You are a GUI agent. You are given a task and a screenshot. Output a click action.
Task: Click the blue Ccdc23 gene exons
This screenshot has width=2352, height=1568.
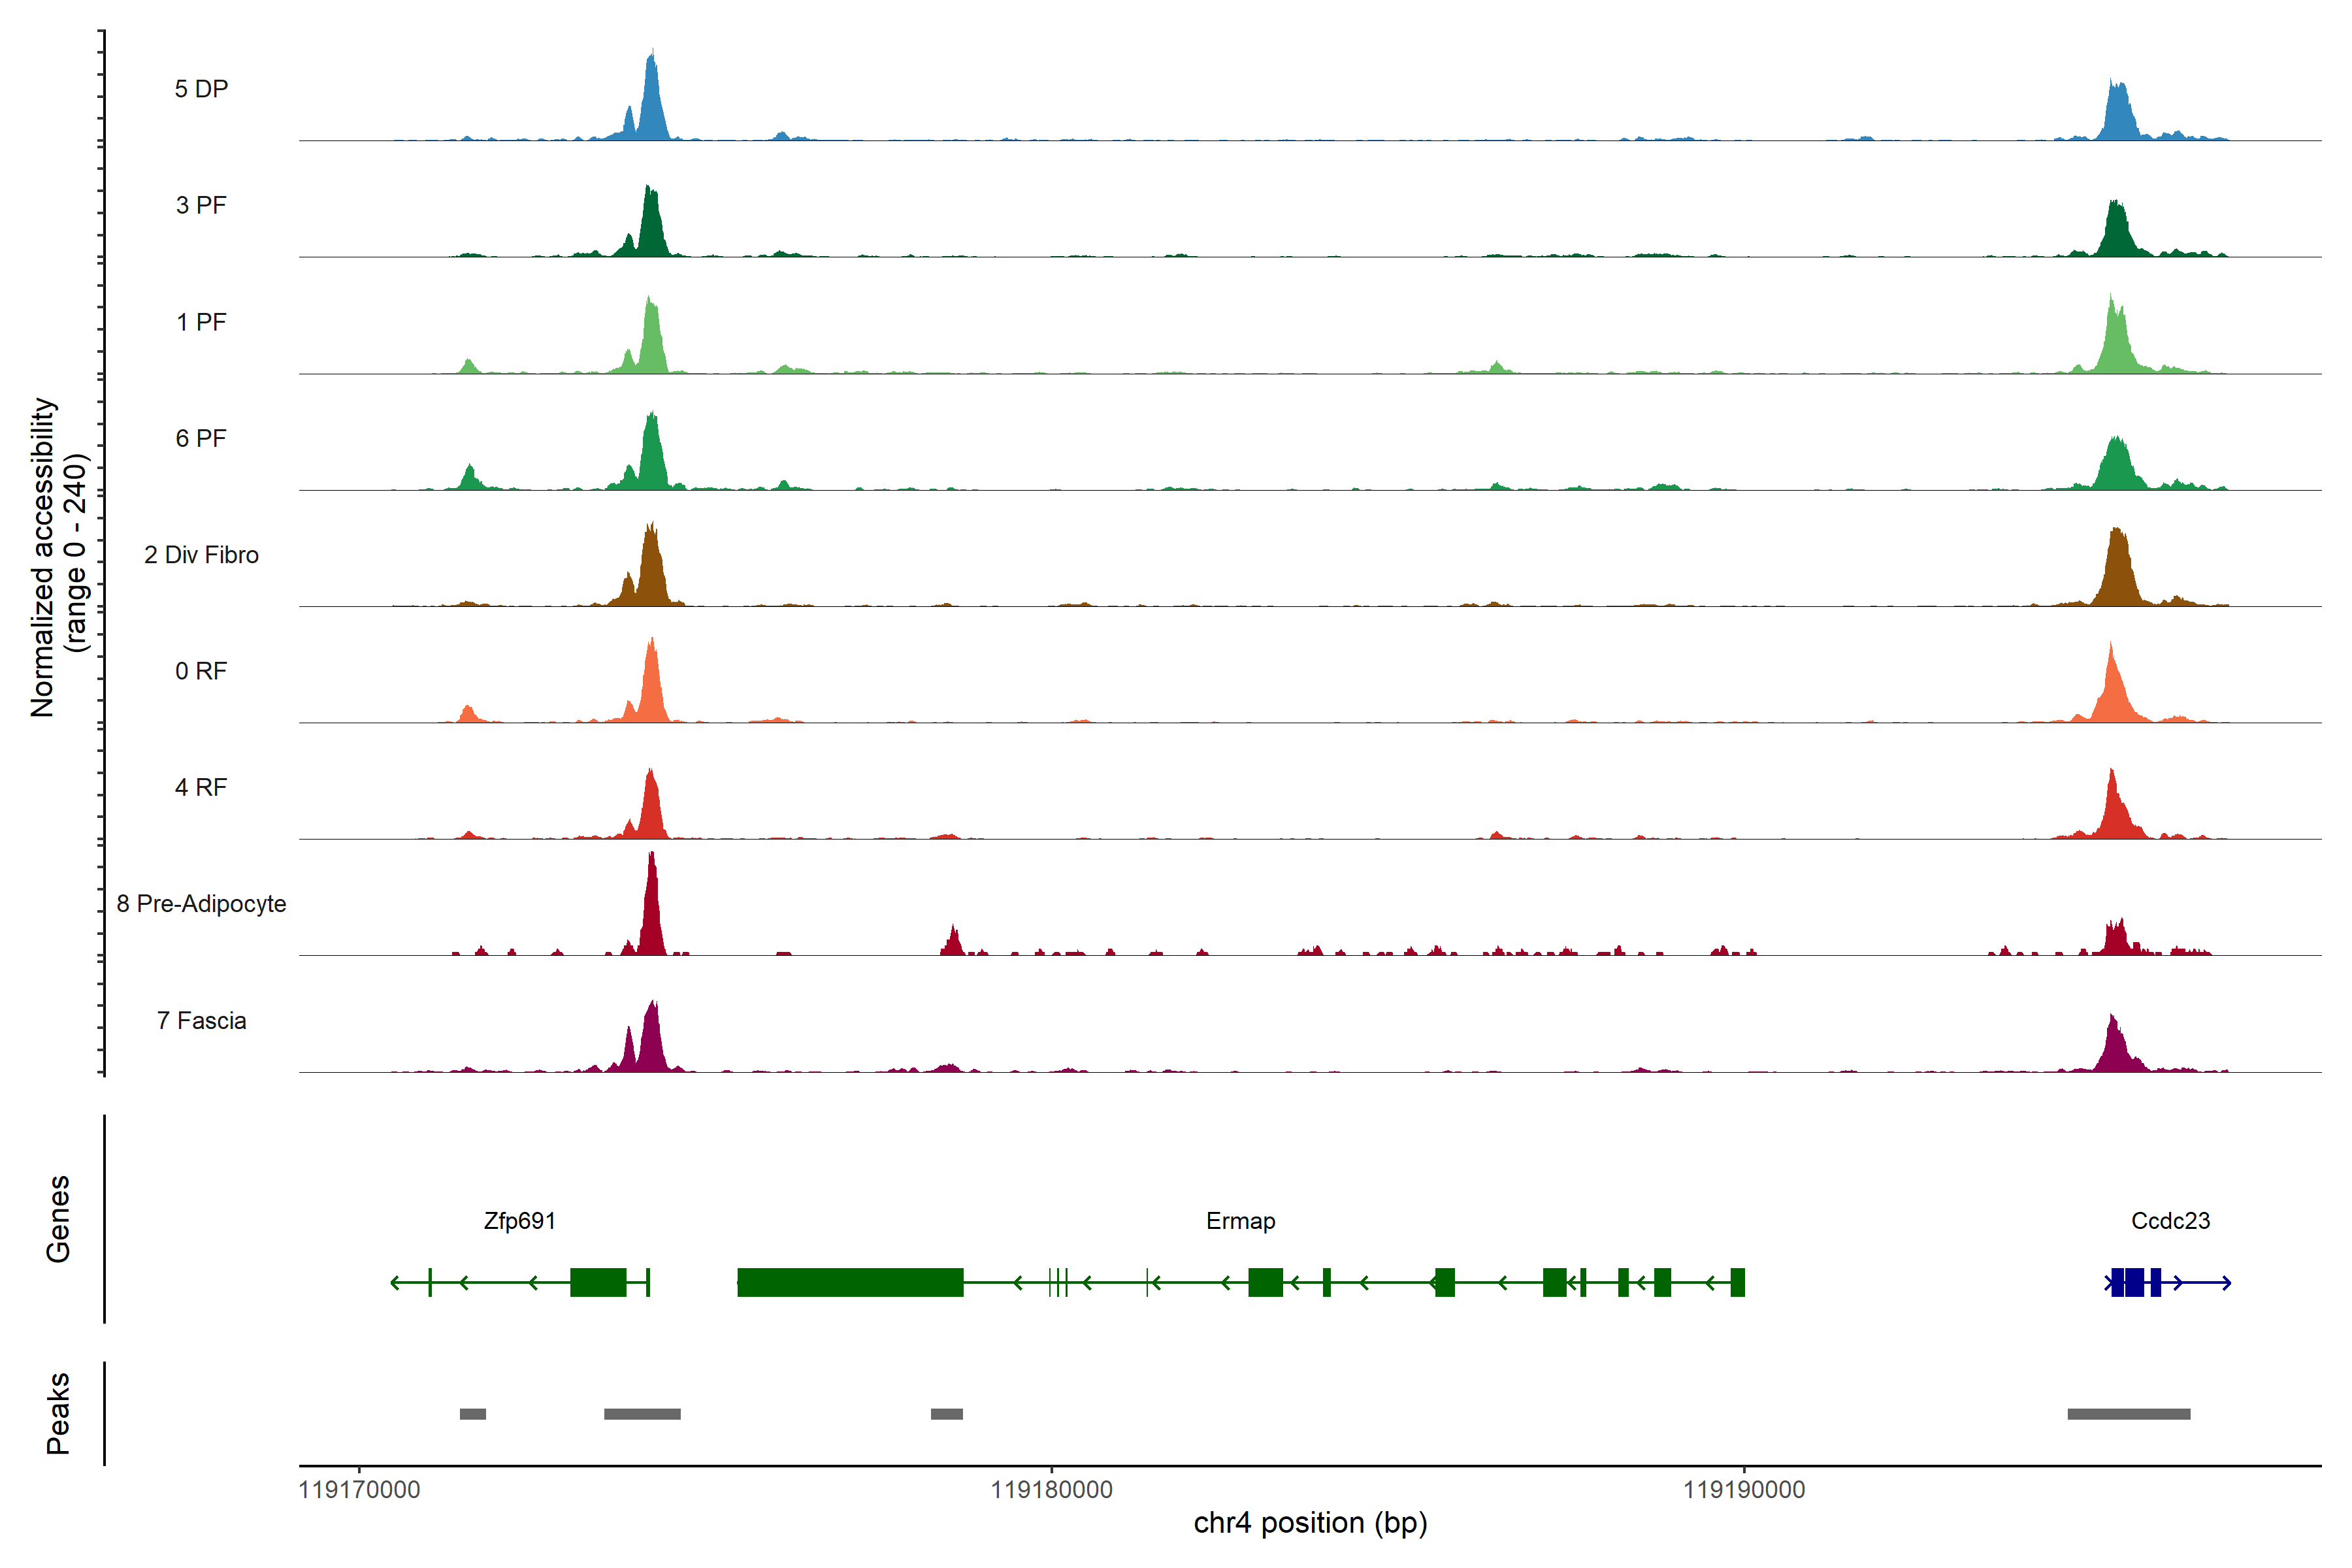point(2134,1282)
